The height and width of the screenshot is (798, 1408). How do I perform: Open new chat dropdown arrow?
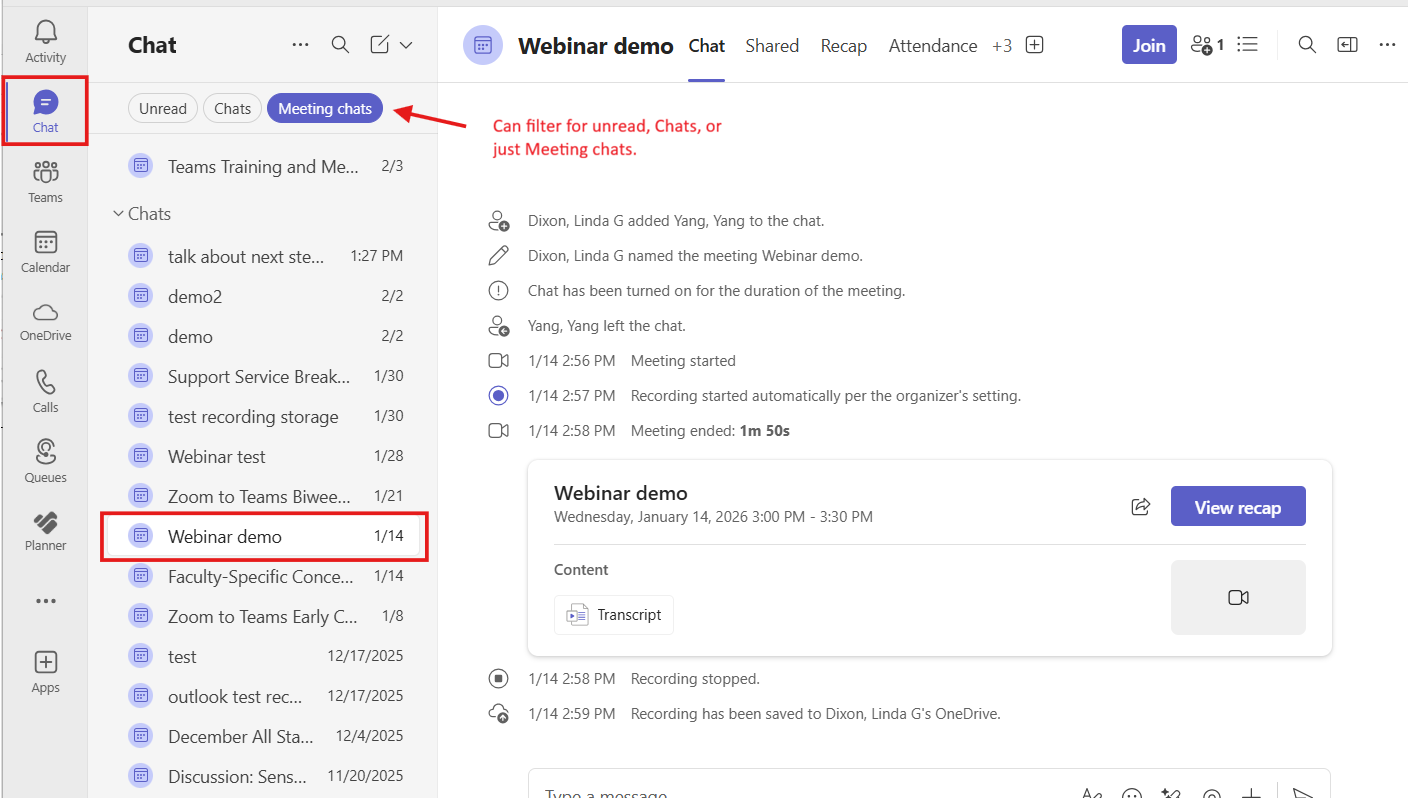coord(406,45)
